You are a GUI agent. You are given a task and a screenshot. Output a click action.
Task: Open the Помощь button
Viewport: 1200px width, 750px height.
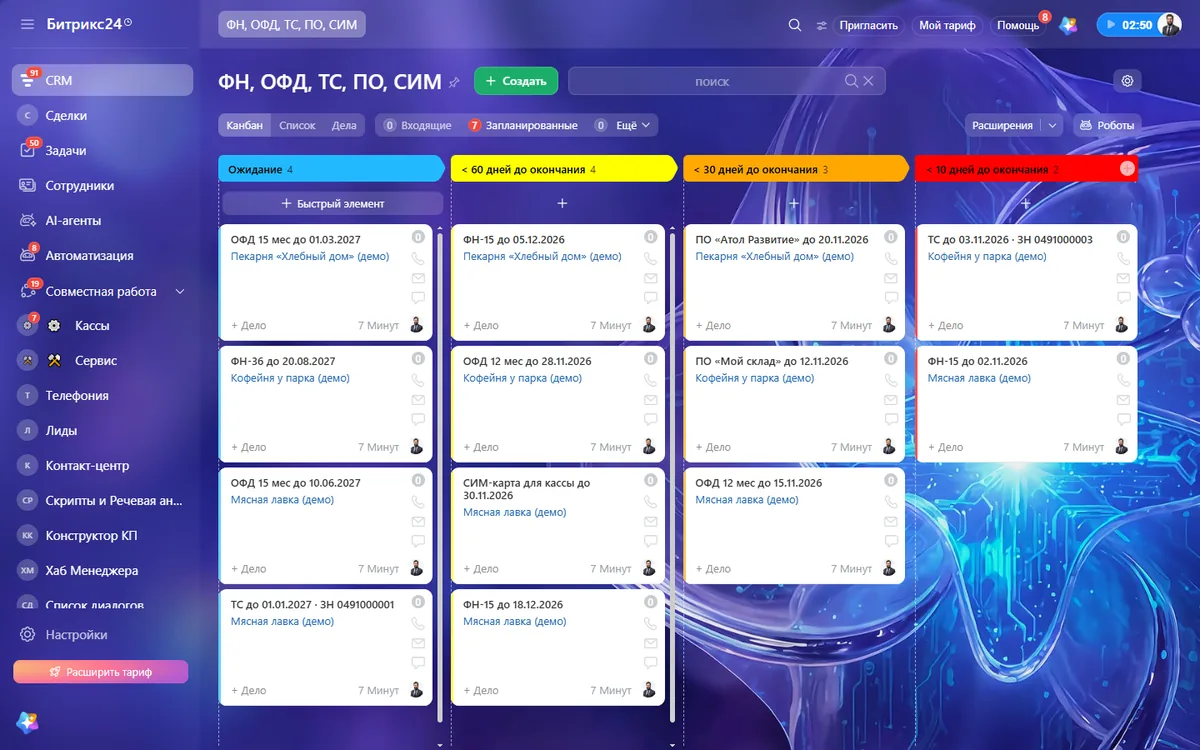(x=1018, y=25)
